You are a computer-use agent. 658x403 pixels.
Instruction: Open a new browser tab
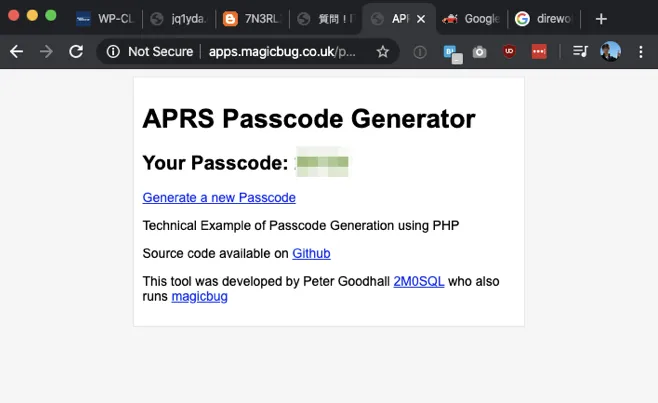(601, 19)
